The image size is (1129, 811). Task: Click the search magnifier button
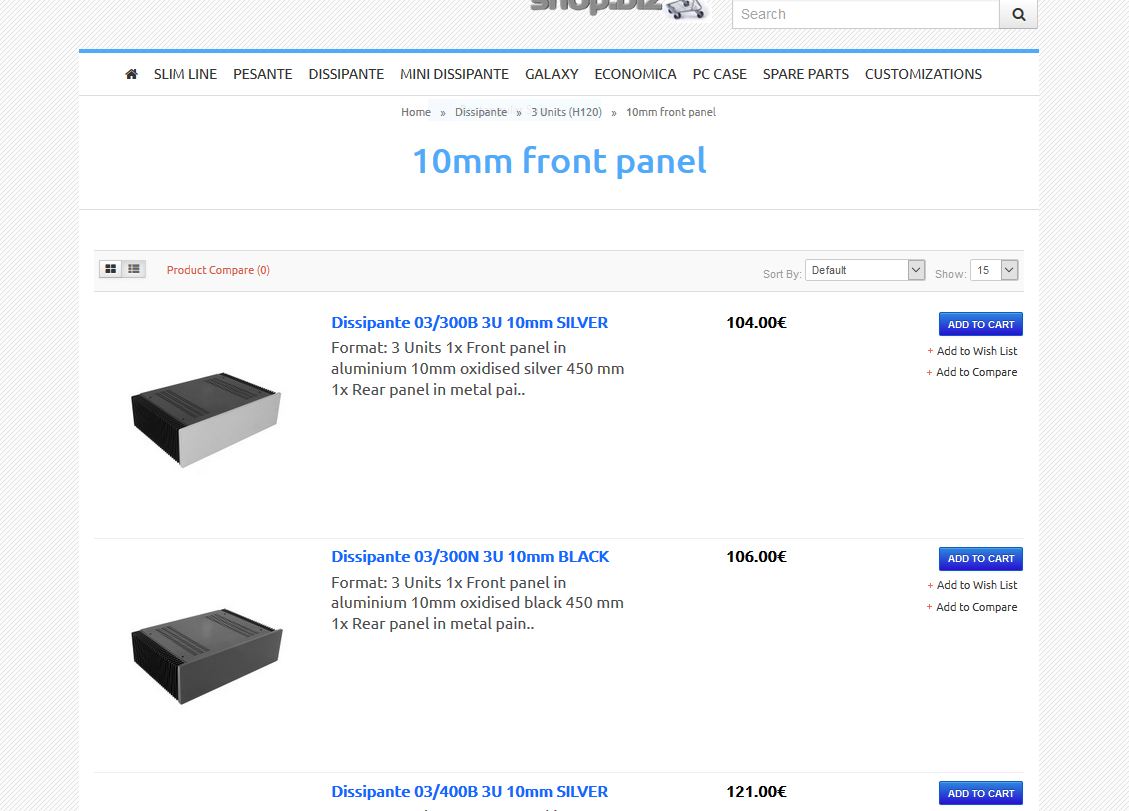click(x=1018, y=14)
